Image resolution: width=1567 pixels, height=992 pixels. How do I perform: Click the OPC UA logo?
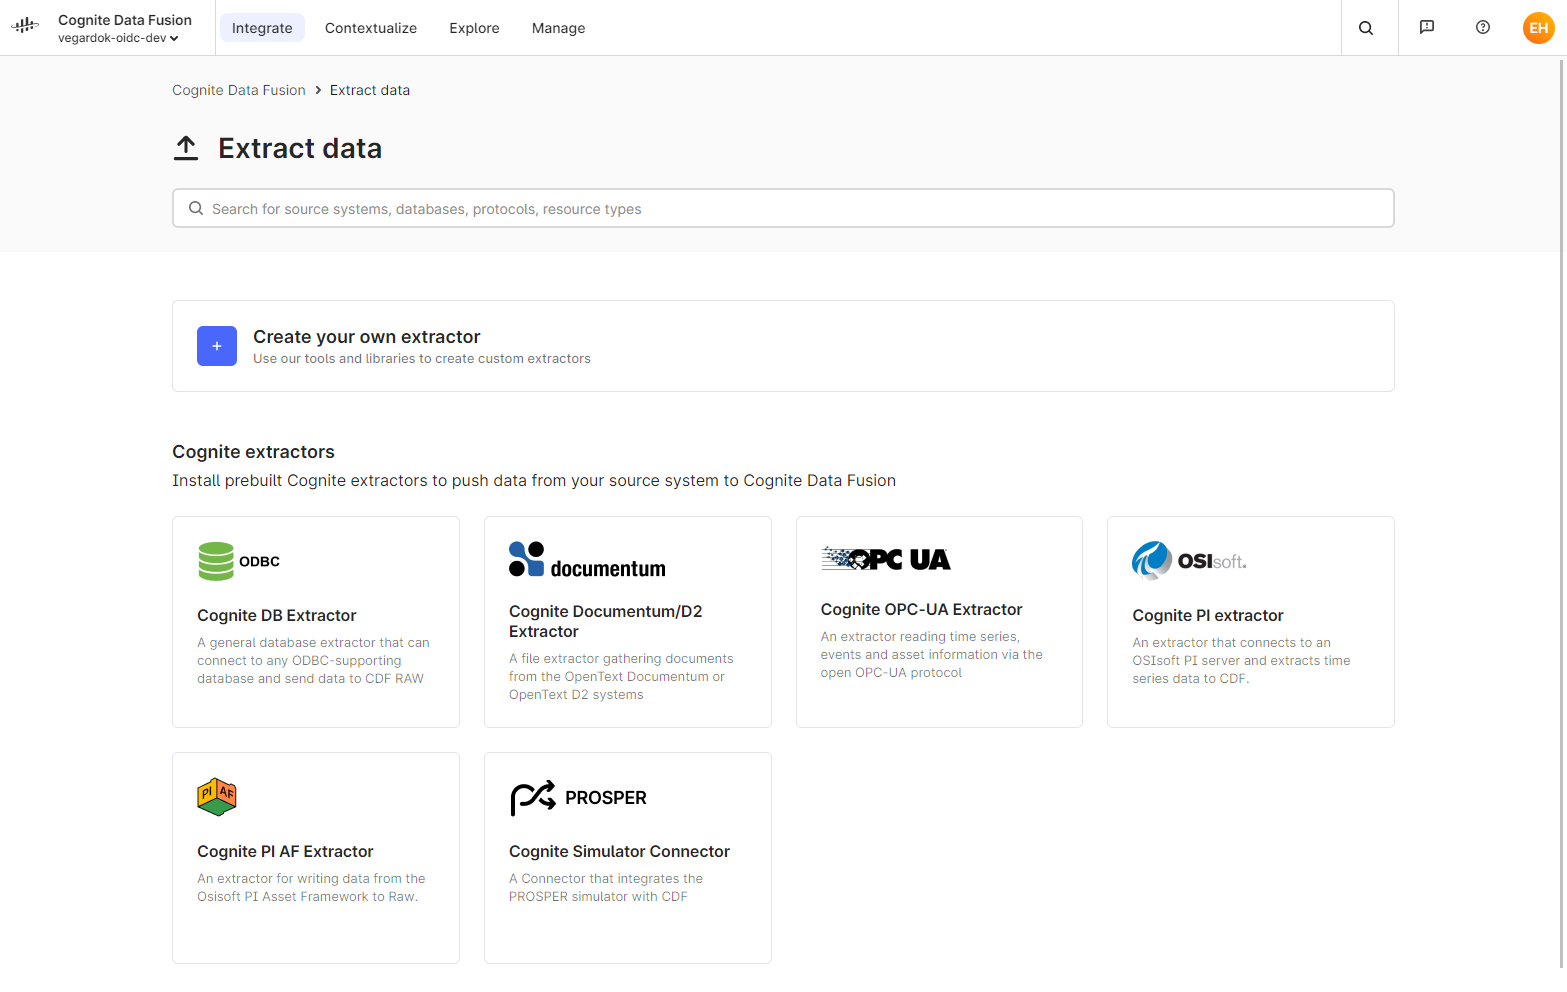(886, 559)
